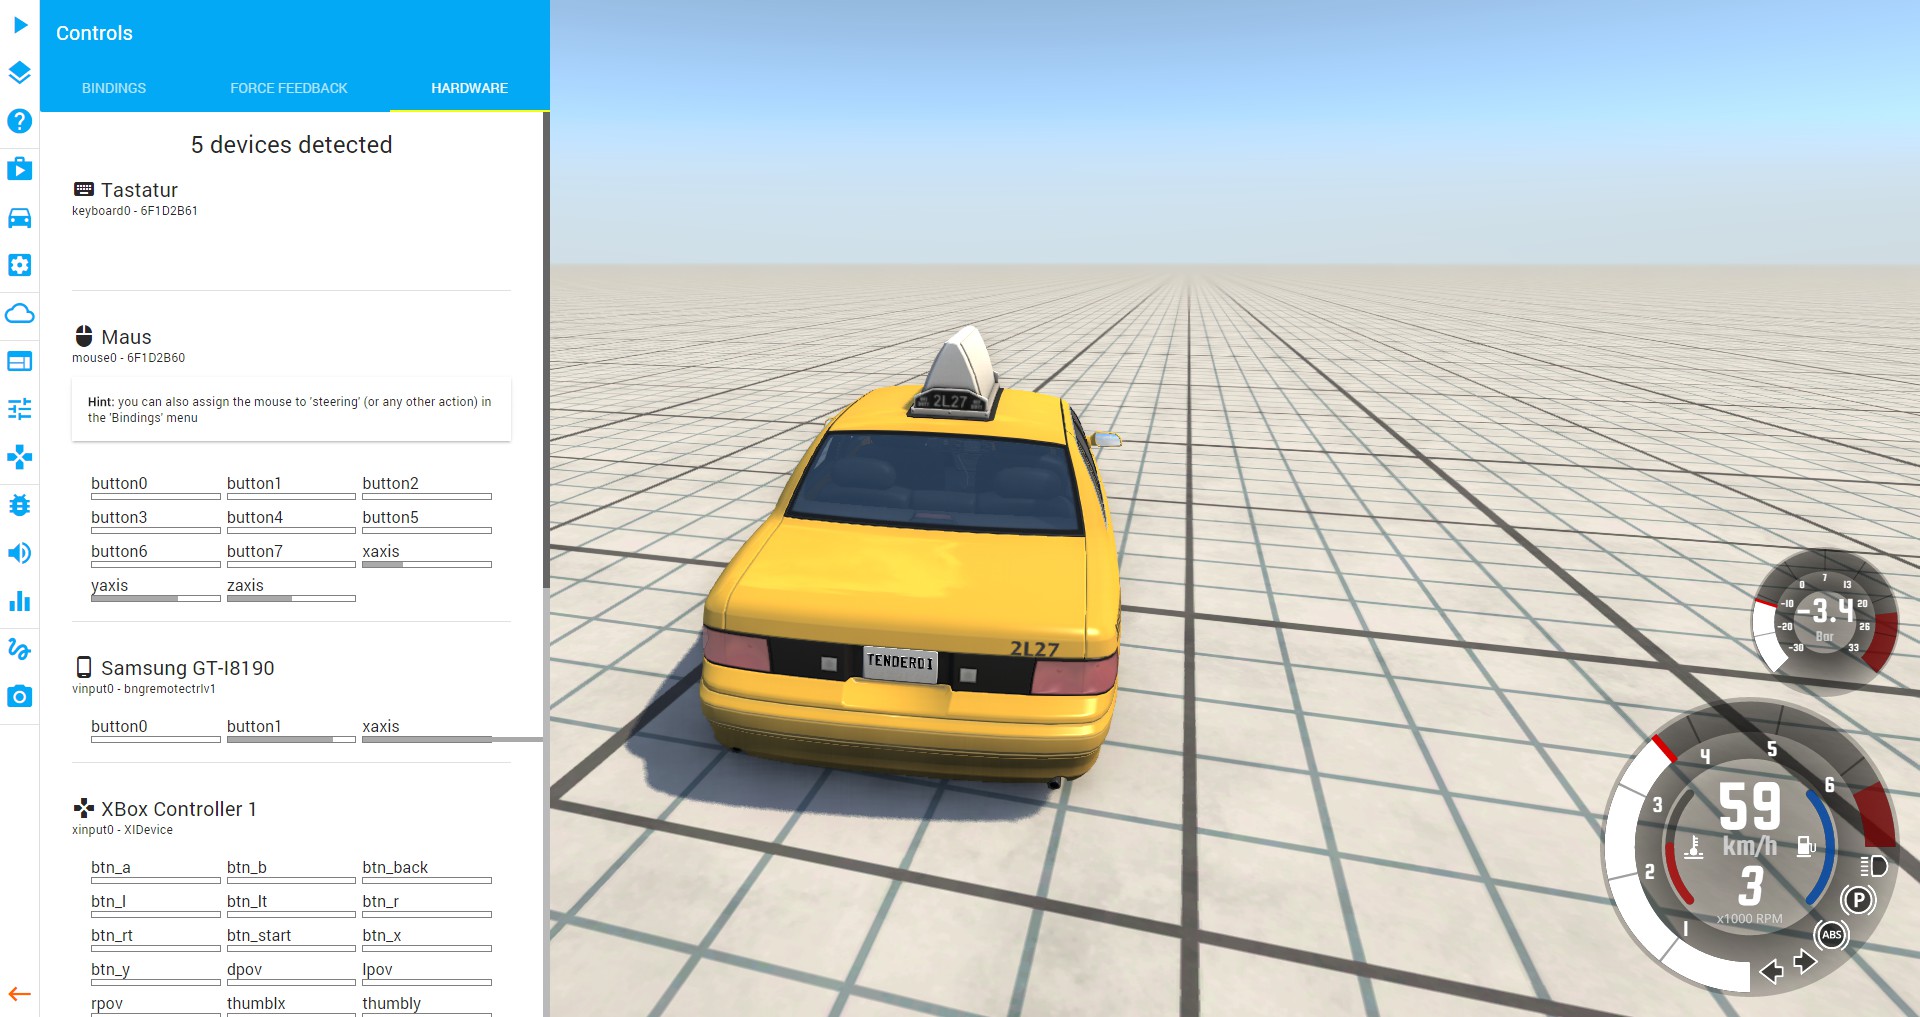
Task: Click the mouse button2 label
Action: coord(390,483)
